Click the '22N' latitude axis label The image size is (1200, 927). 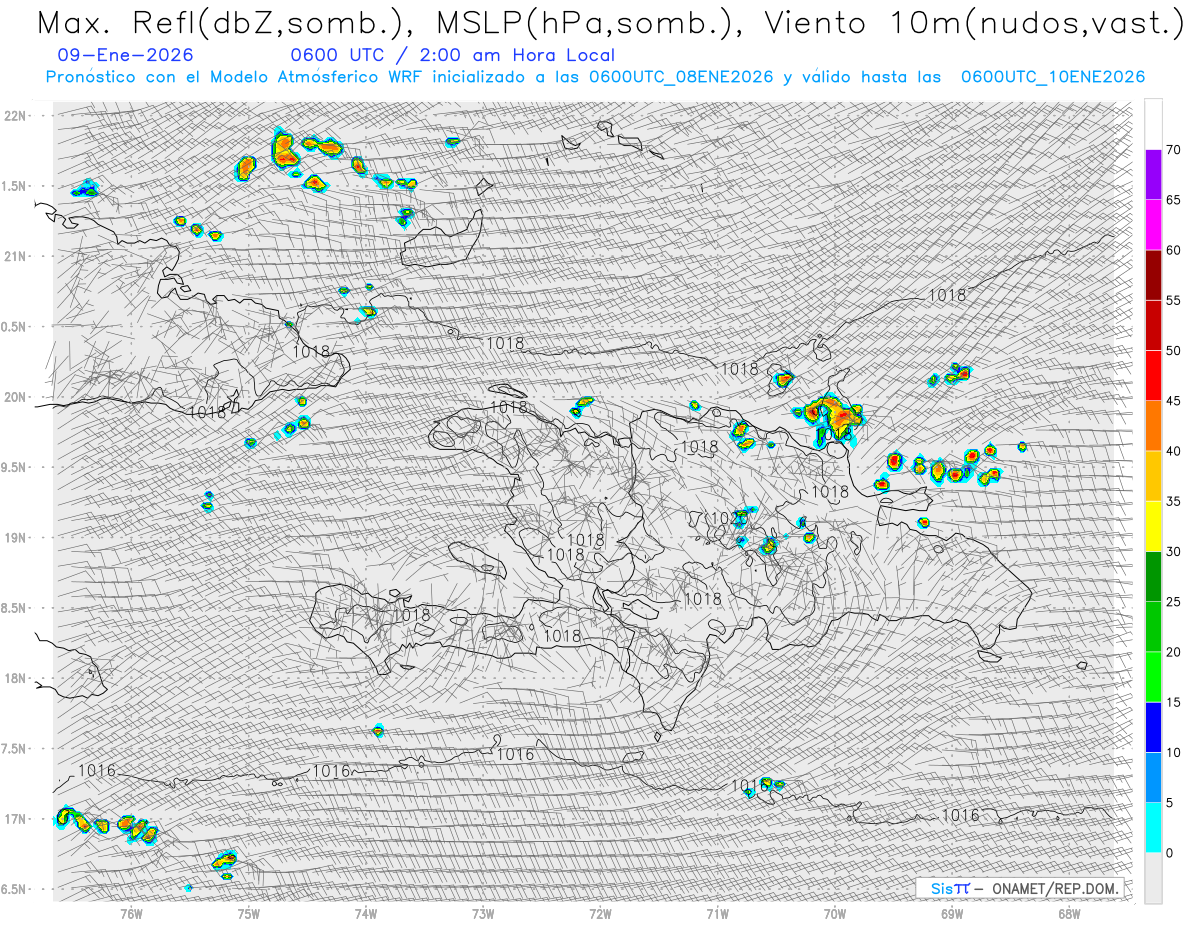pyautogui.click(x=15, y=116)
